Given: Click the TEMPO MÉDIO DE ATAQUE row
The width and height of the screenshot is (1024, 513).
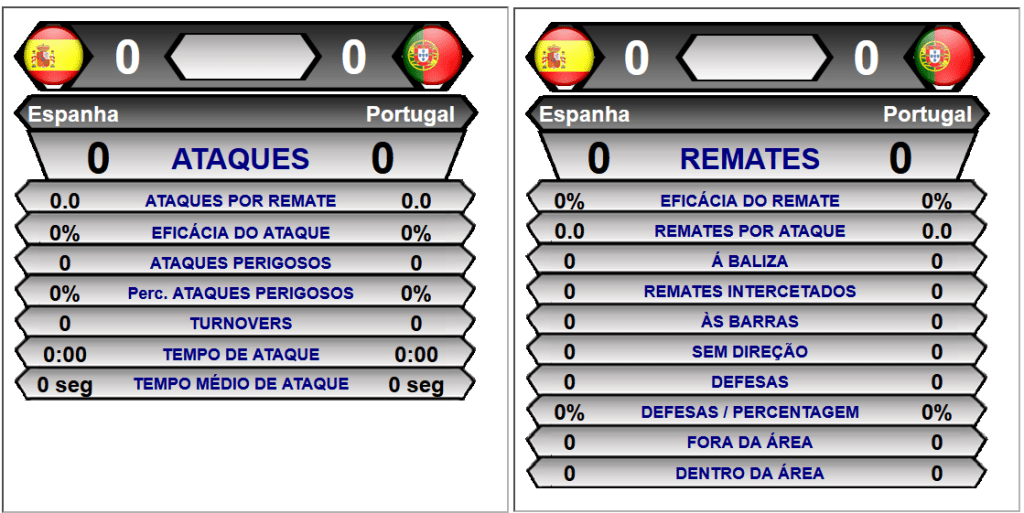Looking at the screenshot, I should point(245,383).
